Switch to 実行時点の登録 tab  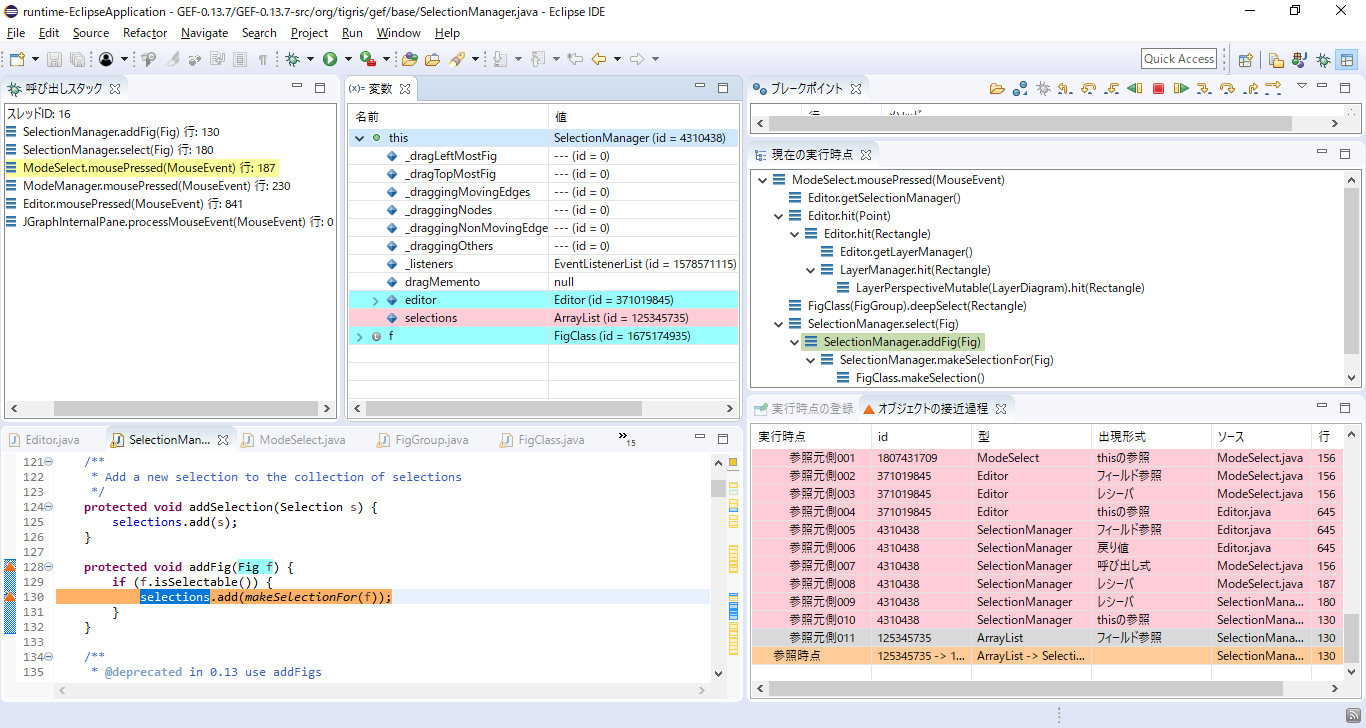(803, 409)
